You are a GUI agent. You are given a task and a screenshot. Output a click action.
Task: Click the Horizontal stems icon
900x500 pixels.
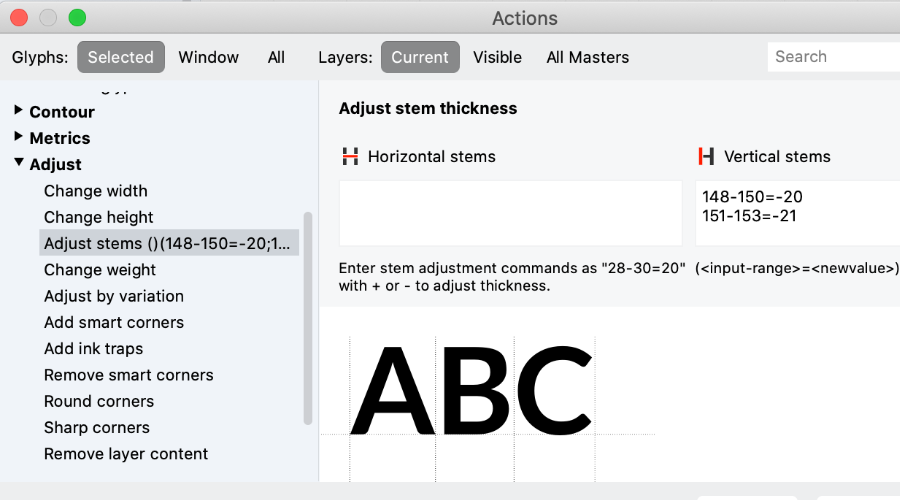click(x=350, y=156)
